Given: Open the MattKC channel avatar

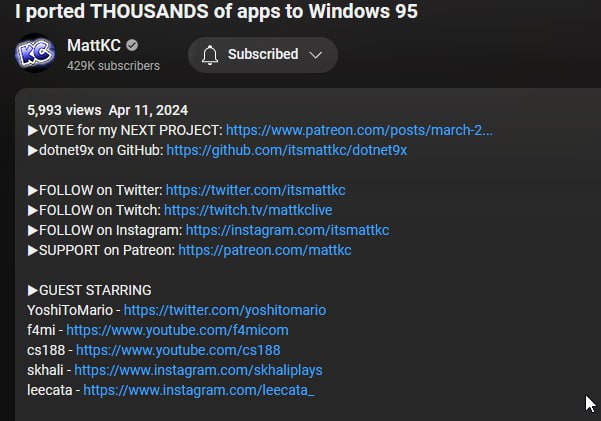Looking at the screenshot, I should (x=35, y=53).
